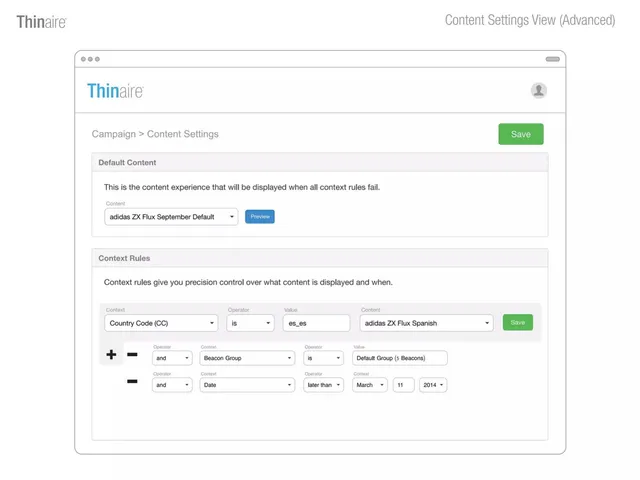Open the user profile avatar icon
Viewport: 640px width, 480px height.
(538, 90)
